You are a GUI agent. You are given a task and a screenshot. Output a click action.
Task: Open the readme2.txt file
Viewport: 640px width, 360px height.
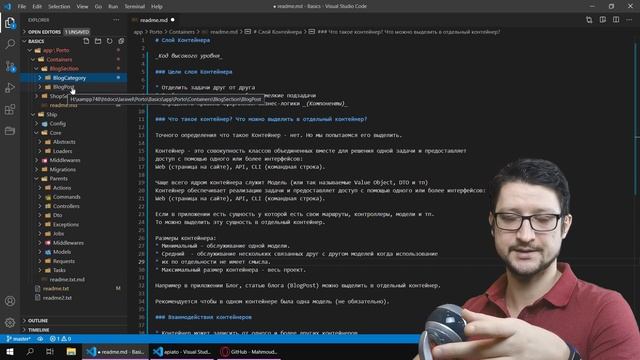tap(57, 298)
